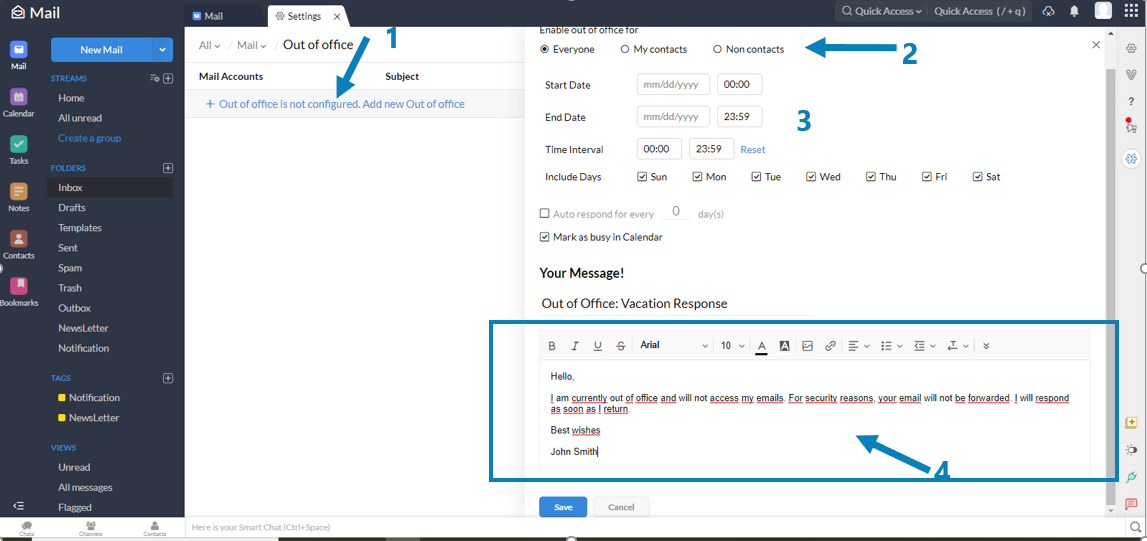The height and width of the screenshot is (541, 1147).
Task: Open settings gear in right sidebar
Action: coord(1131,48)
